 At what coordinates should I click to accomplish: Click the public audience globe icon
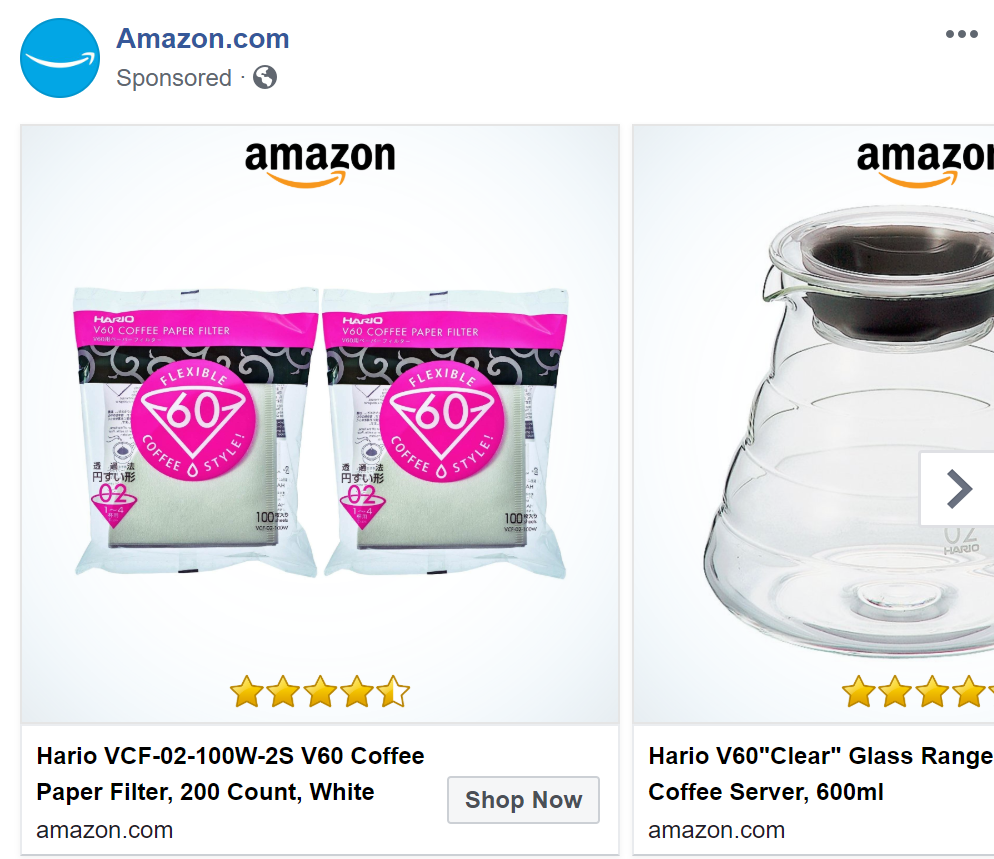[x=265, y=77]
